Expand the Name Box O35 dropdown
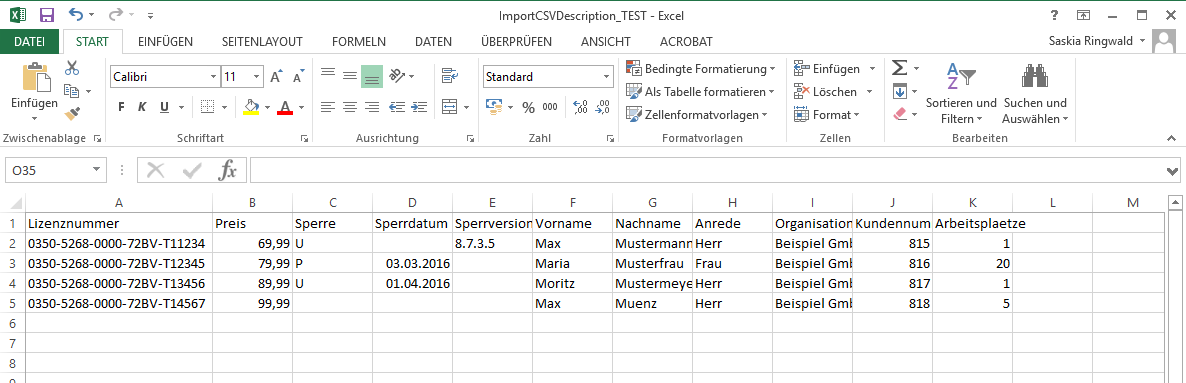1186x383 pixels. (96, 170)
